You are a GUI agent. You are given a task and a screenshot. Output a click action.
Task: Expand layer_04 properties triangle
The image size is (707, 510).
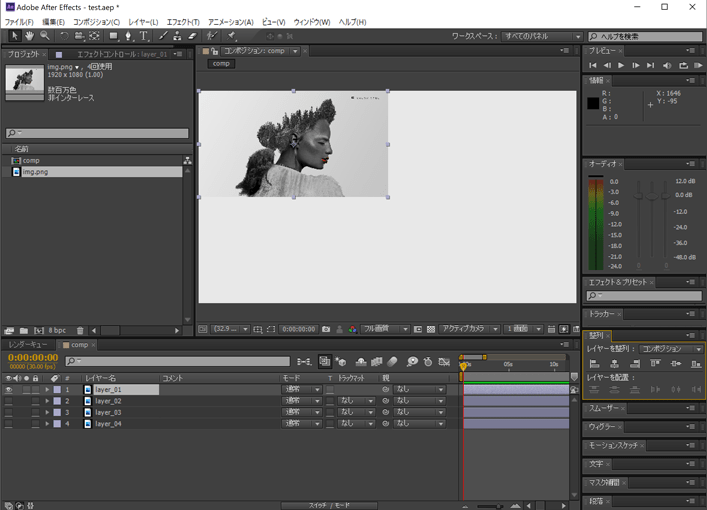[47, 424]
